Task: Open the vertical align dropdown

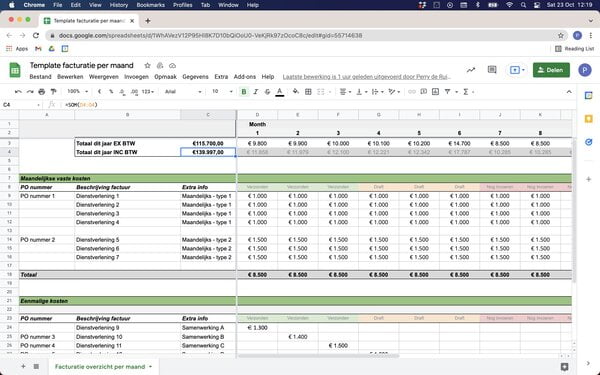Action: (361, 92)
